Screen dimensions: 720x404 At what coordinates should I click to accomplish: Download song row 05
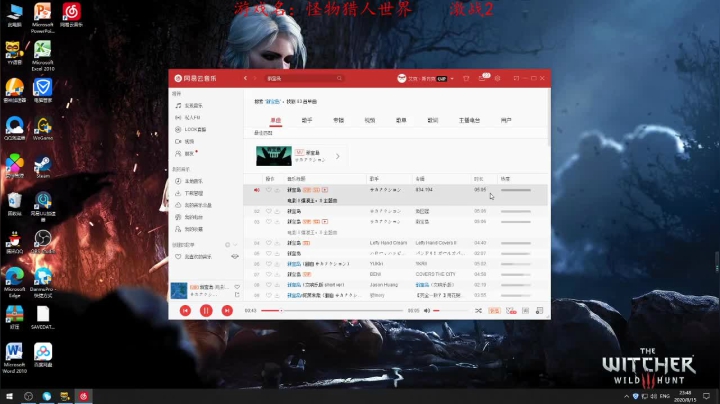(277, 253)
